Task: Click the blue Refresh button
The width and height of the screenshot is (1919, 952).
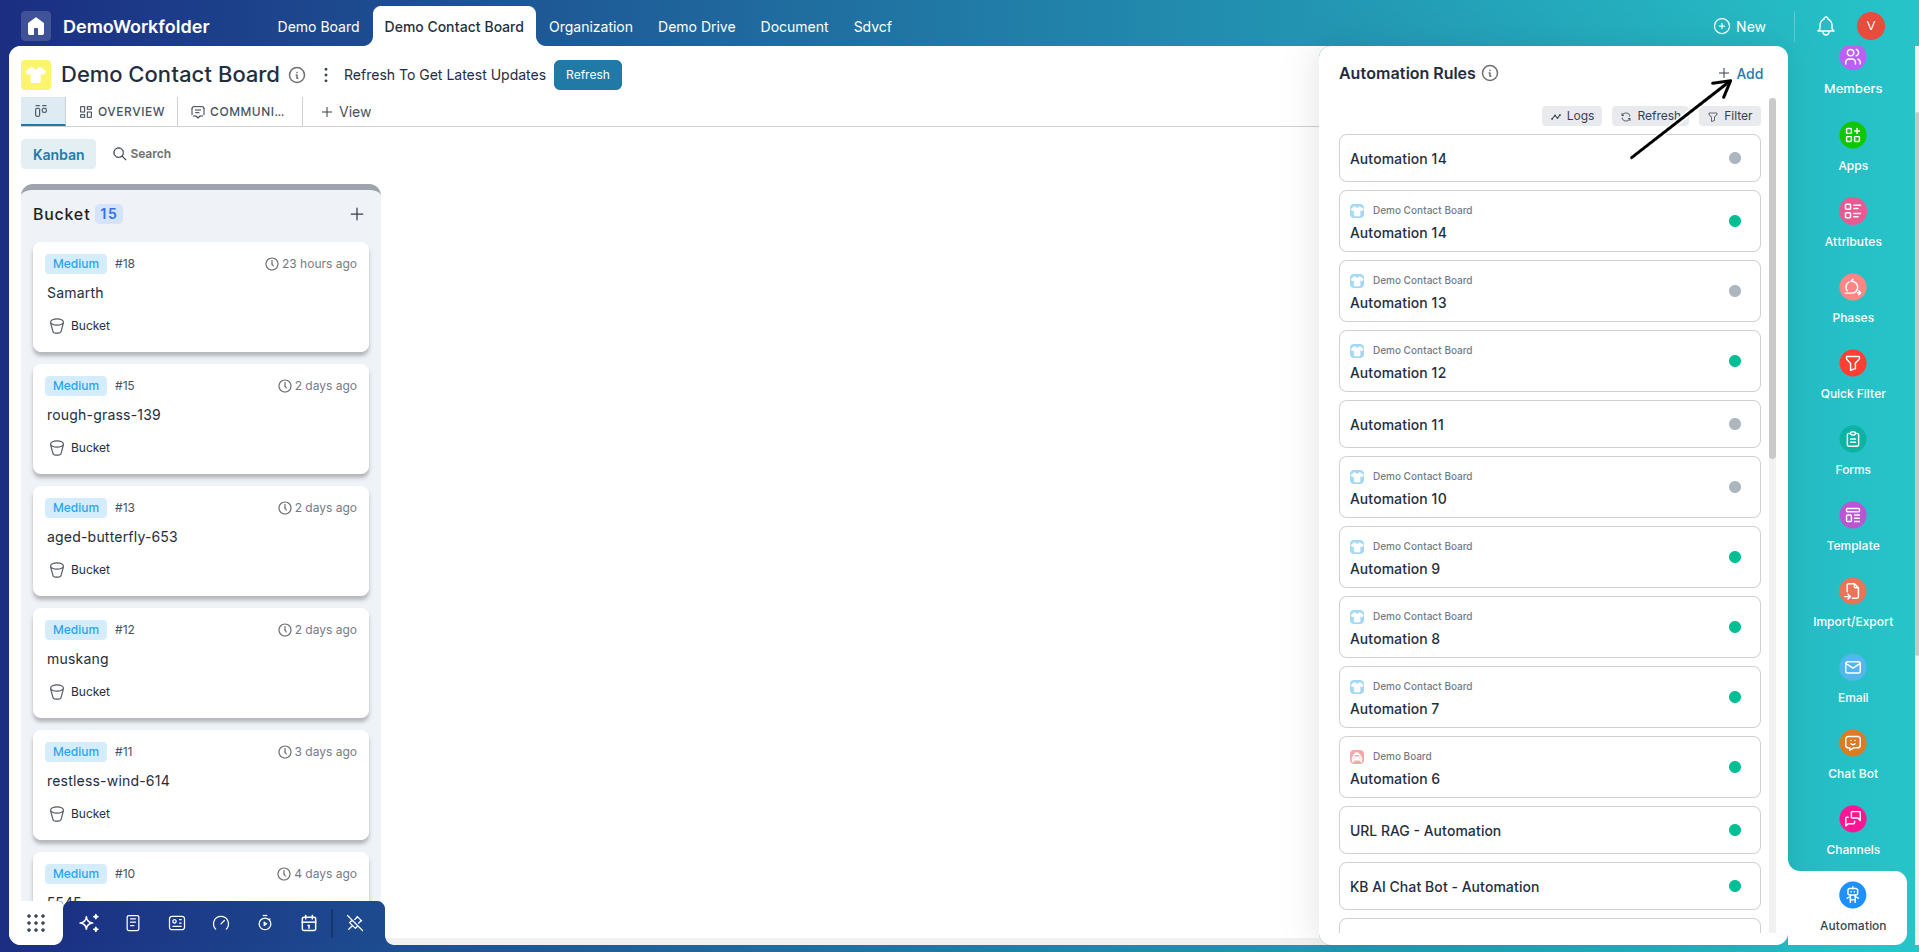Action: click(x=588, y=75)
